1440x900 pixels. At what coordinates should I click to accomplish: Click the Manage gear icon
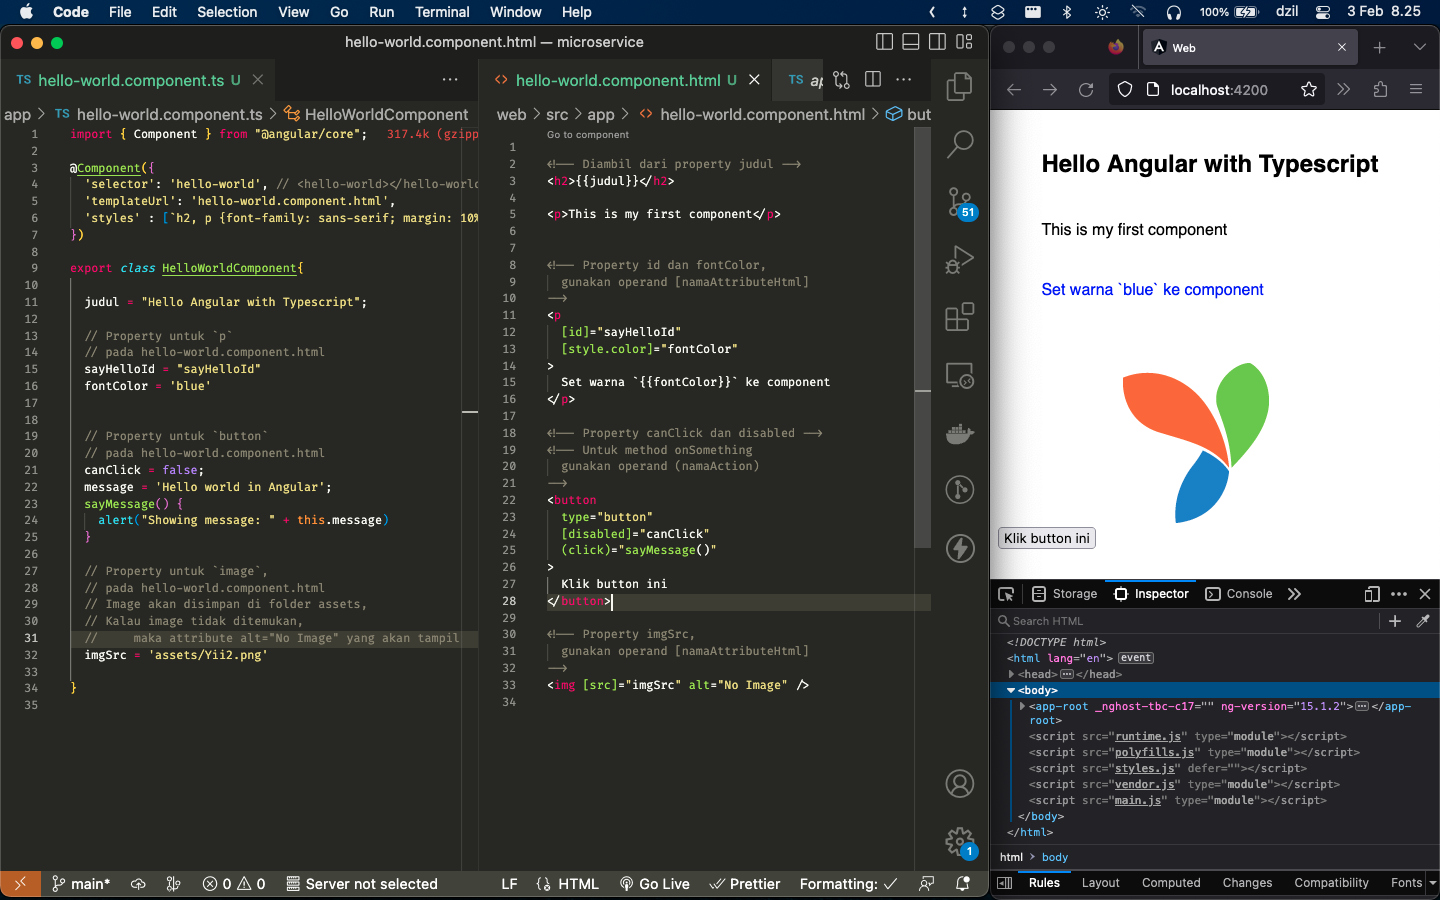tap(959, 841)
